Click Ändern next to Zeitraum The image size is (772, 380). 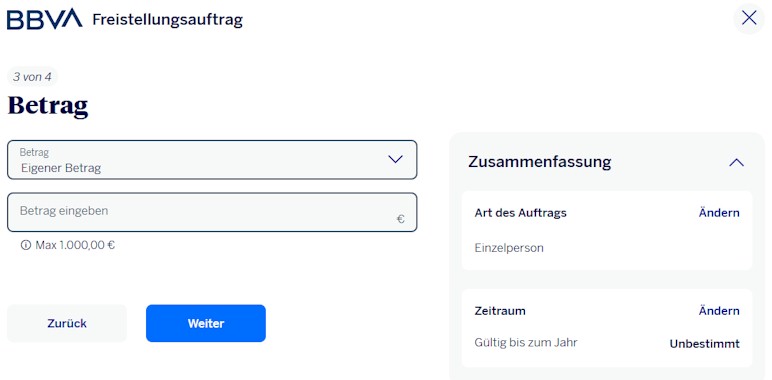(719, 311)
